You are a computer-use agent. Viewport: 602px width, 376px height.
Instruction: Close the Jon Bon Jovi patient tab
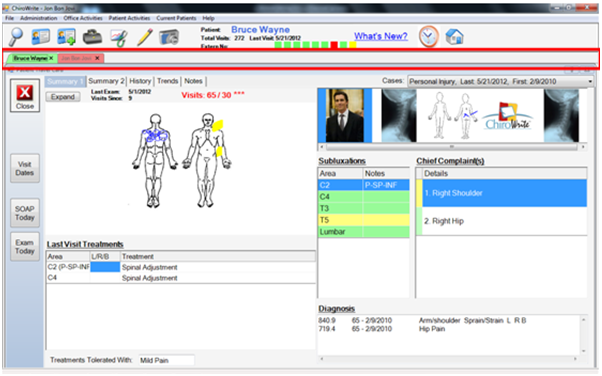point(98,58)
